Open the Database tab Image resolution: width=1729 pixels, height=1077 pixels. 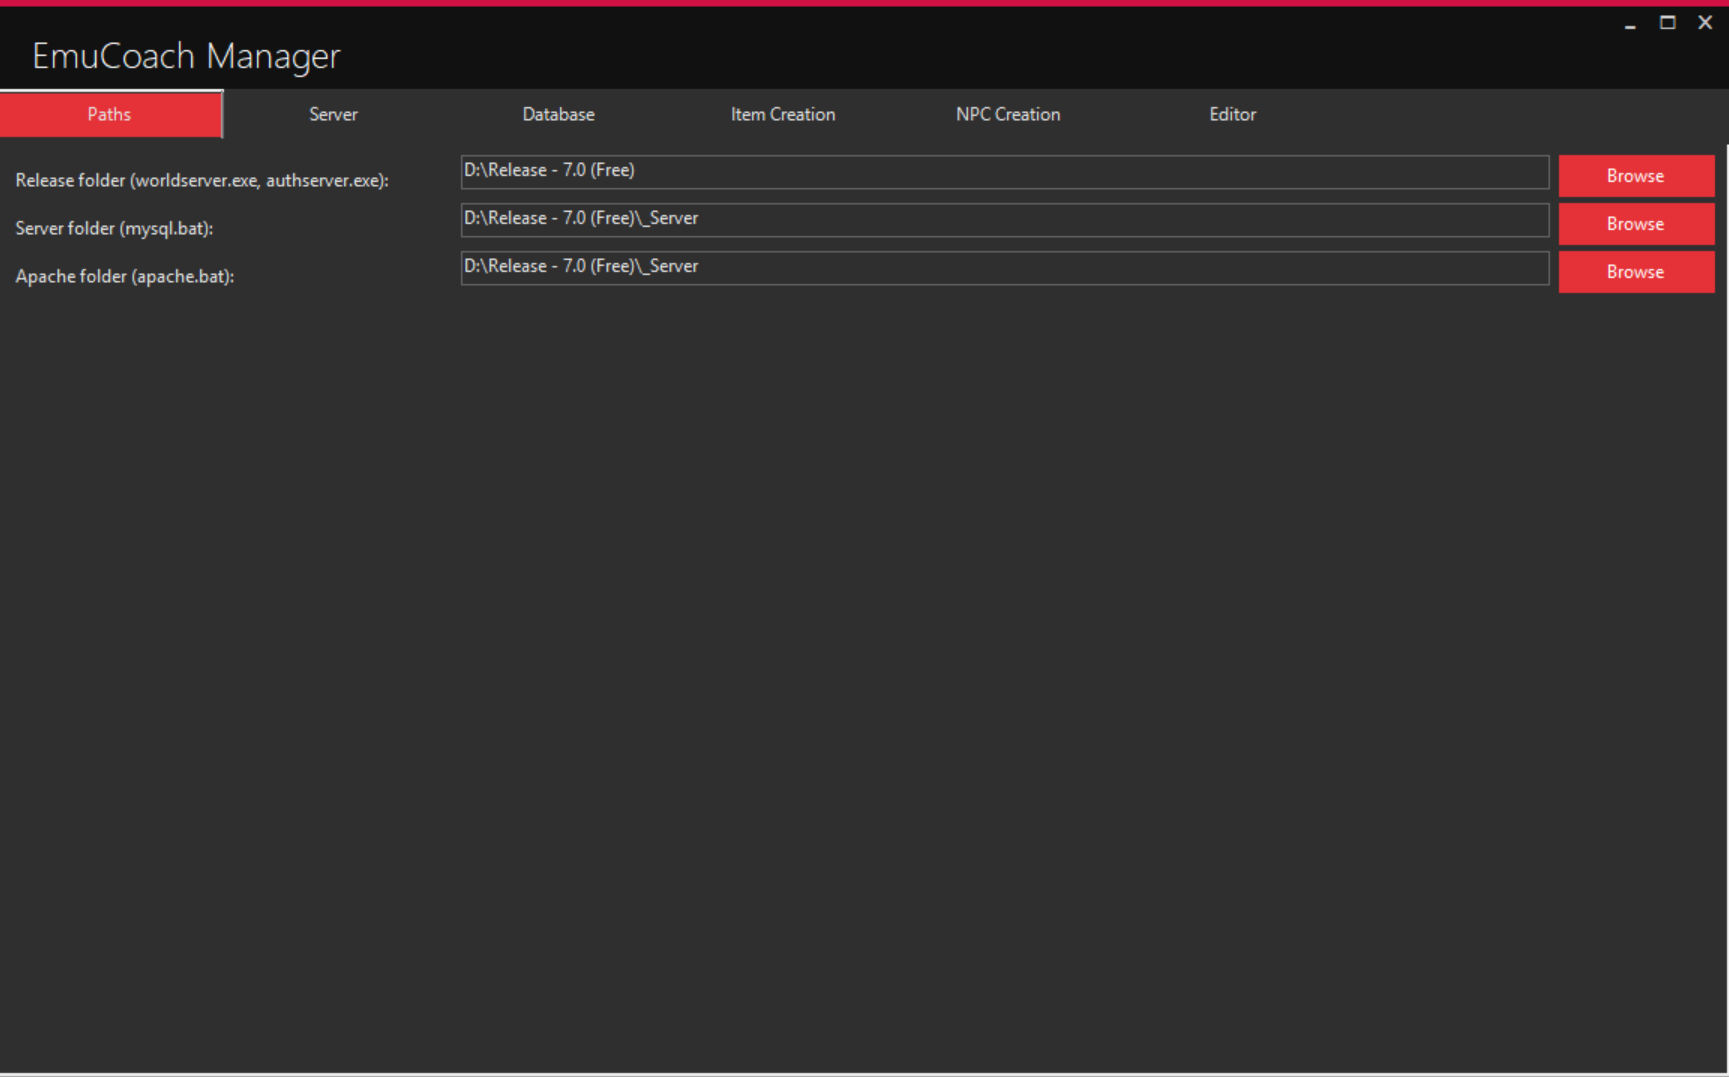coord(558,114)
